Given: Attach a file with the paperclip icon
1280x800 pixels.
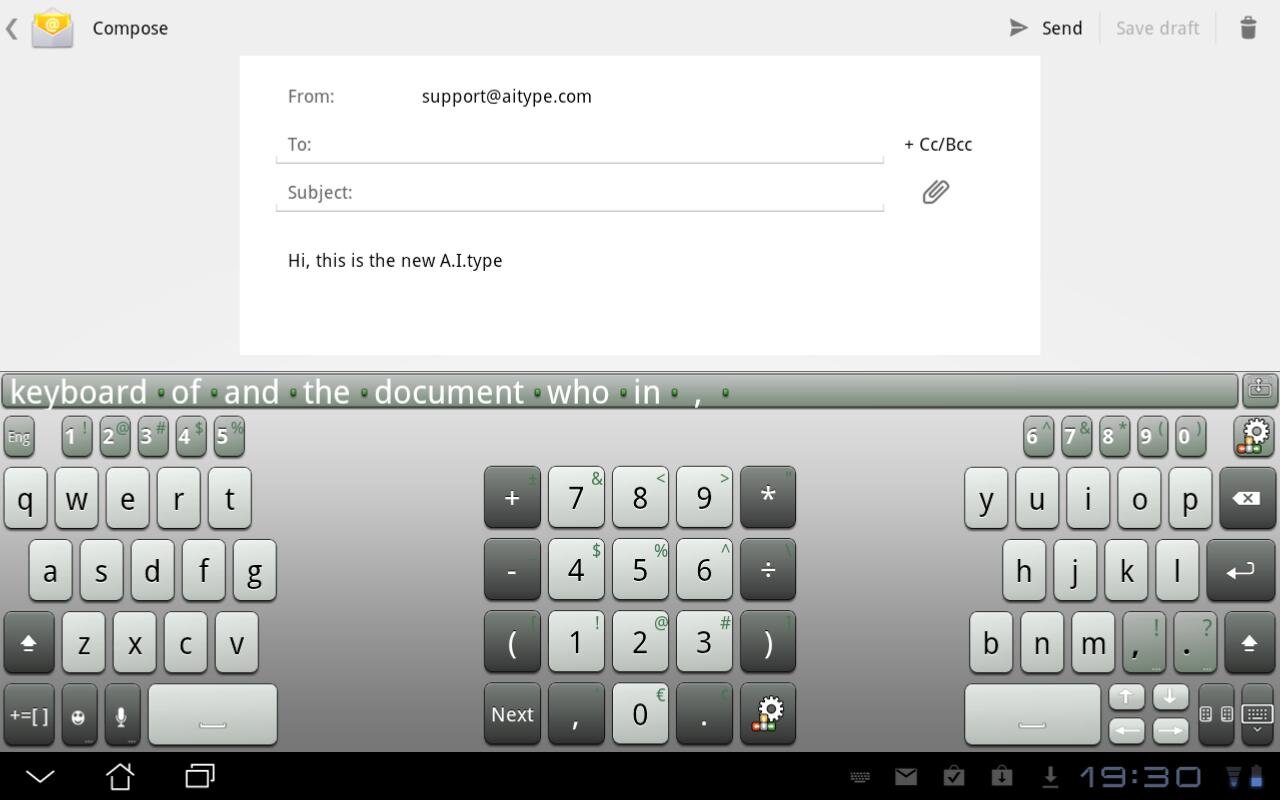Looking at the screenshot, I should coord(935,192).
